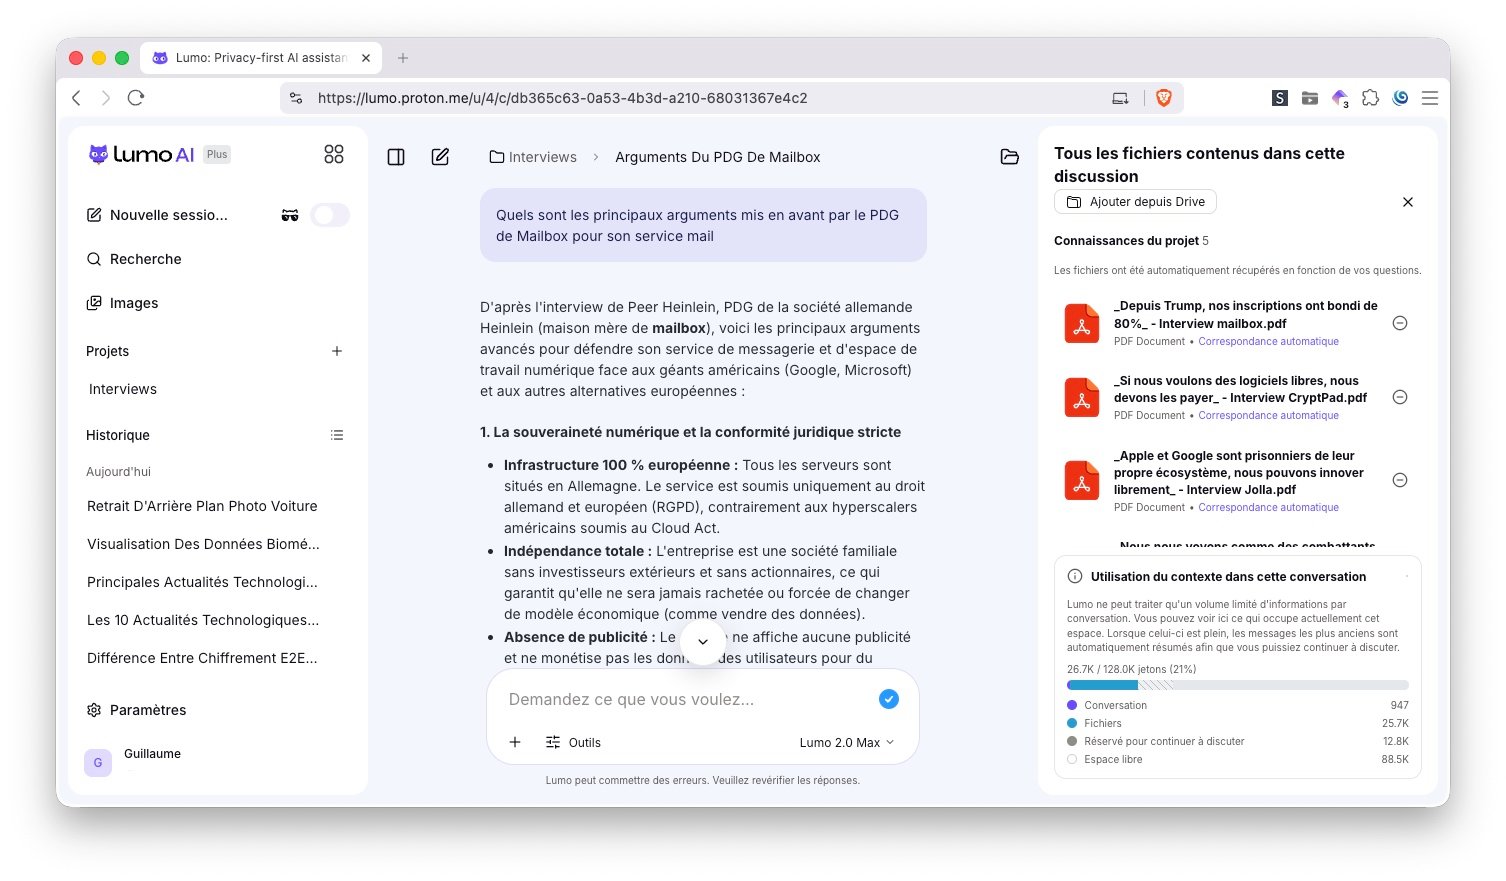Open the Interviews project in sidebar

[x=123, y=389]
